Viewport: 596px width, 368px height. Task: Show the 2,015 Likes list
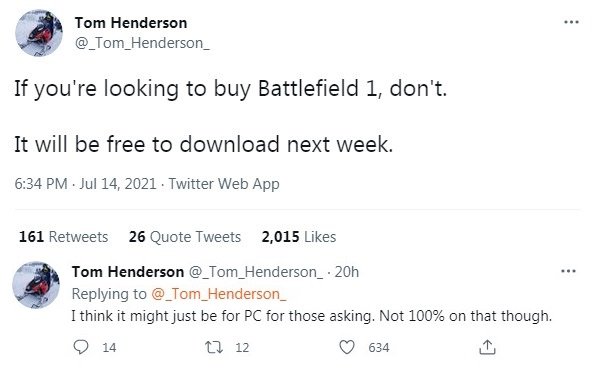pyautogui.click(x=299, y=237)
